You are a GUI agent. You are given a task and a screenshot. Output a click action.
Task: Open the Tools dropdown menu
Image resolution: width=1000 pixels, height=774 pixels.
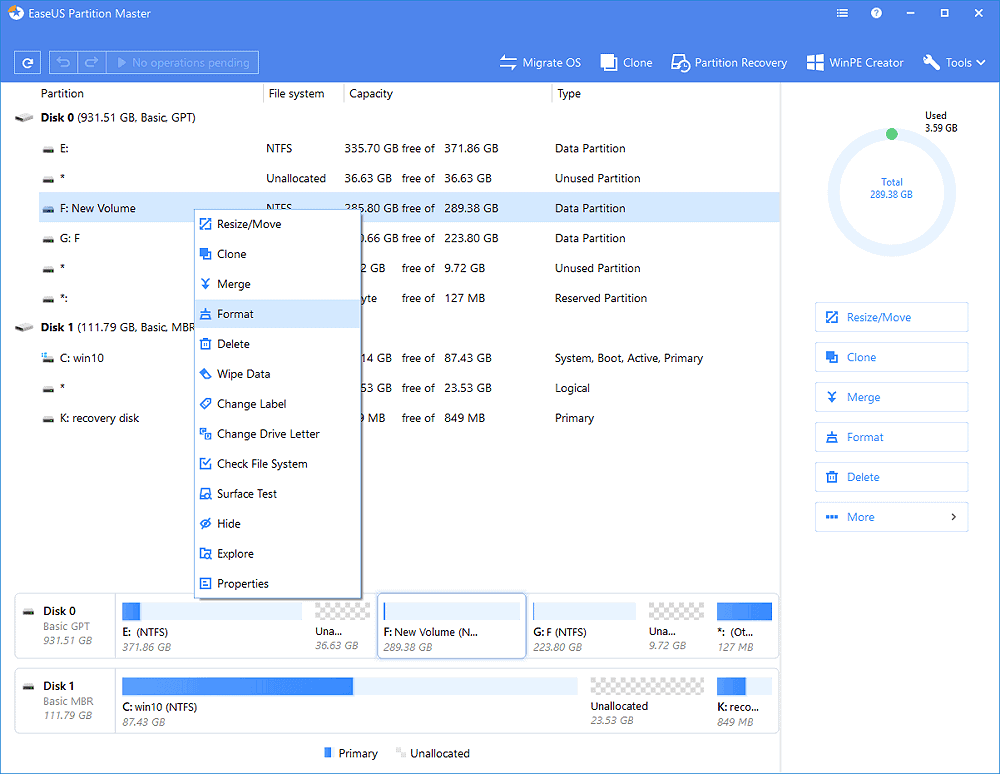pos(954,63)
